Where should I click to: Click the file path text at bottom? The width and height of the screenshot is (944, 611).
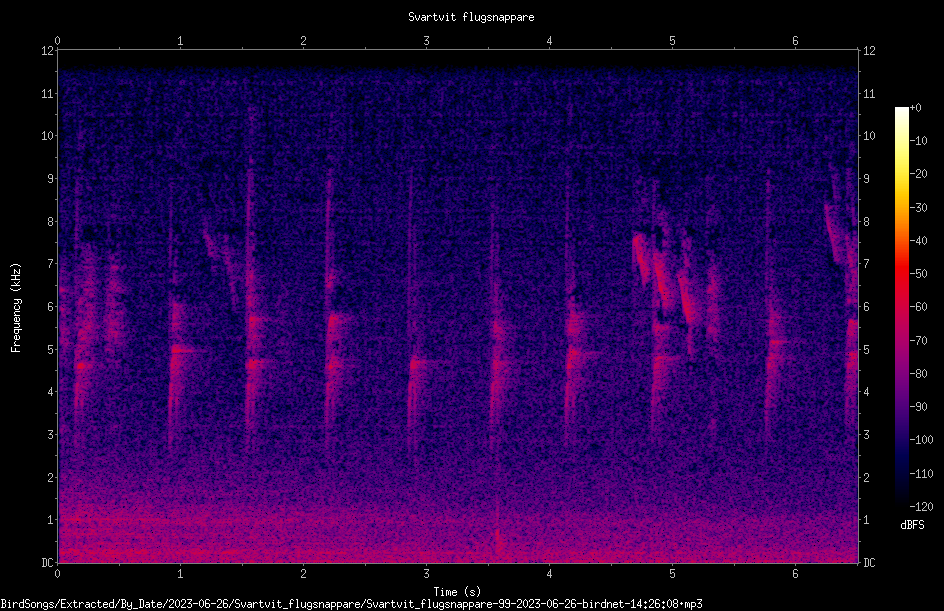point(351,604)
